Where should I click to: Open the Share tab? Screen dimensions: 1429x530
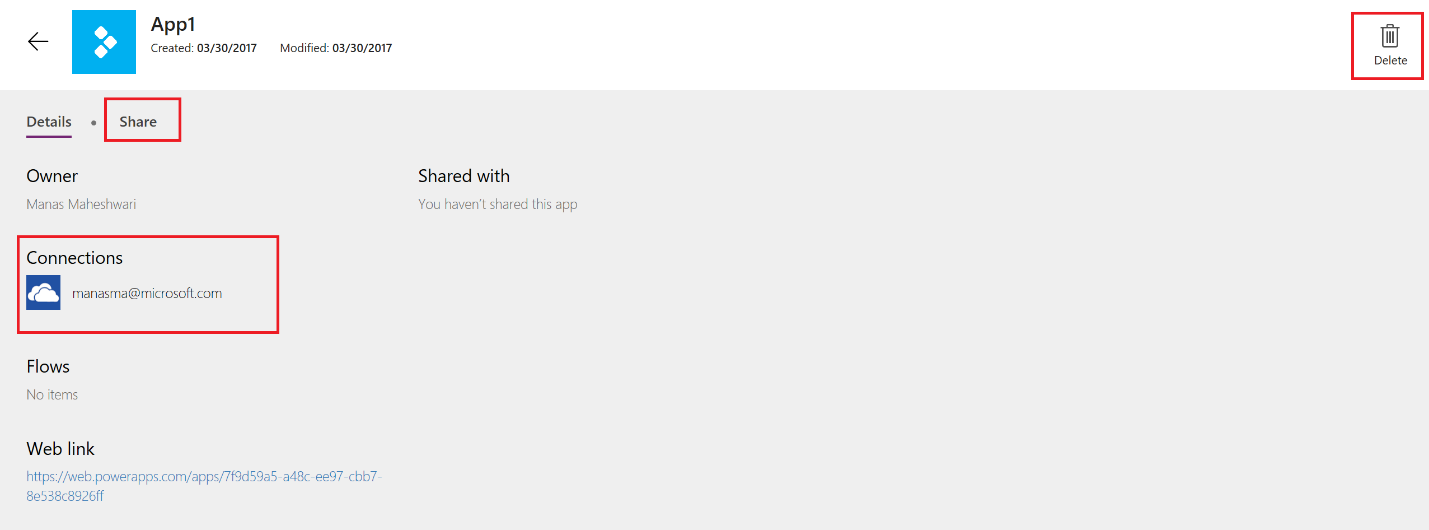(x=138, y=122)
